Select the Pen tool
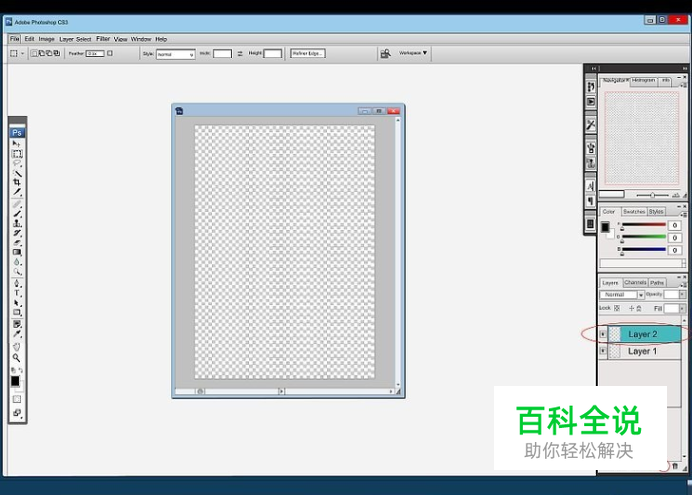The width and height of the screenshot is (692, 495). click(x=17, y=283)
